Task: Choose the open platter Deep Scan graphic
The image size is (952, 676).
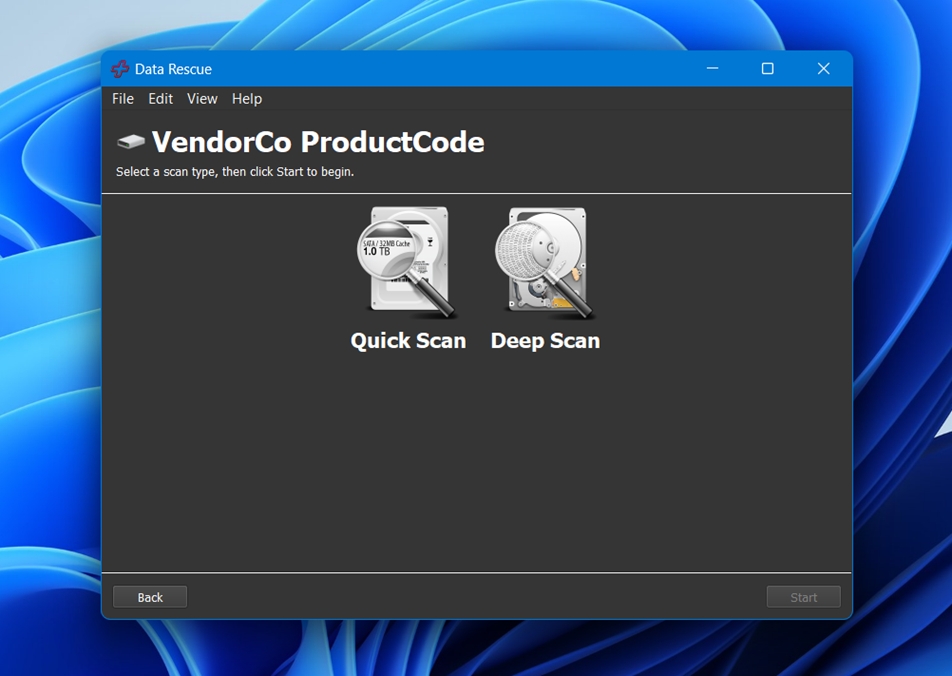Action: pos(545,262)
